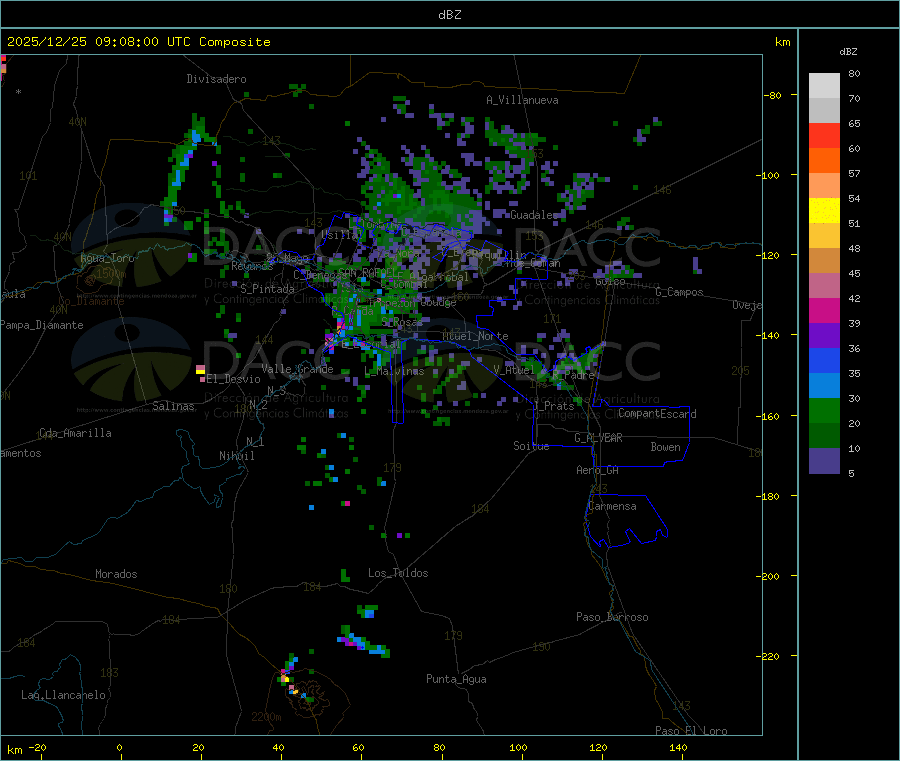This screenshot has height=761, width=900.
Task: Click the dBZ title at top
Action: point(449,15)
